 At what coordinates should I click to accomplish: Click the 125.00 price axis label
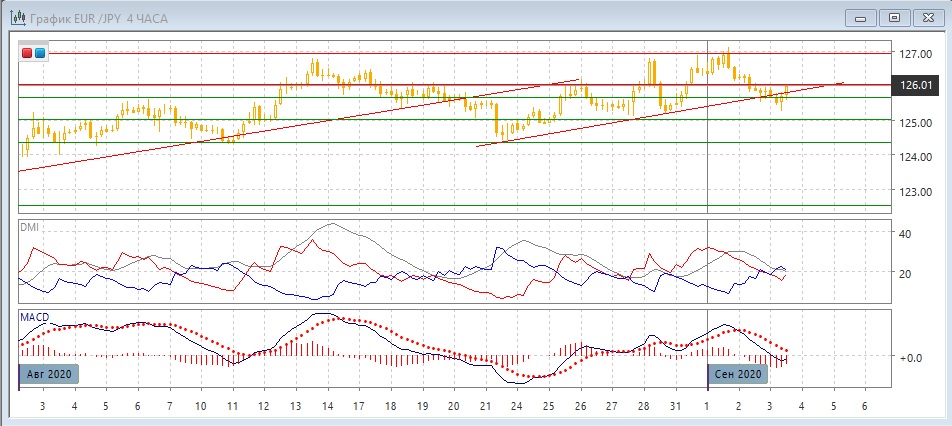click(x=914, y=123)
